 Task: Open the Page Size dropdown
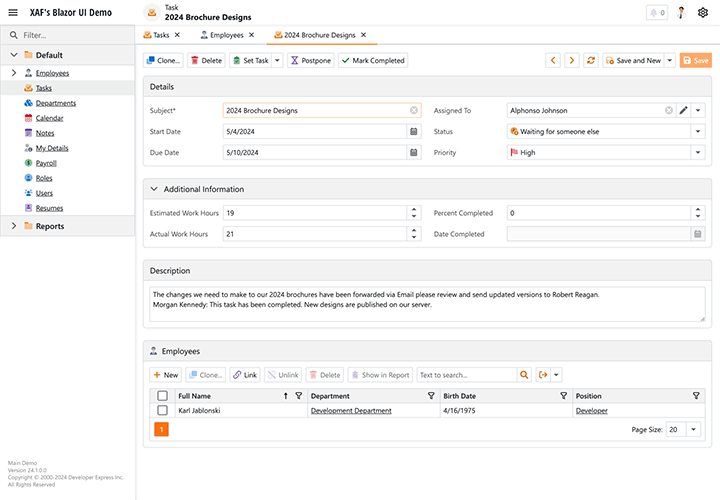pos(694,429)
